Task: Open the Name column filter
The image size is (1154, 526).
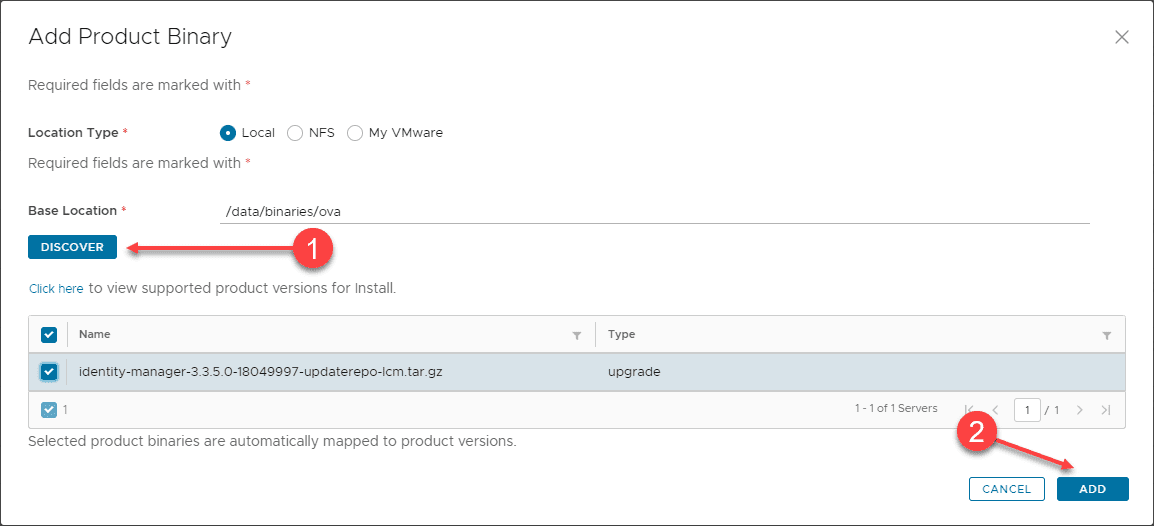Action: pyautogui.click(x=577, y=335)
